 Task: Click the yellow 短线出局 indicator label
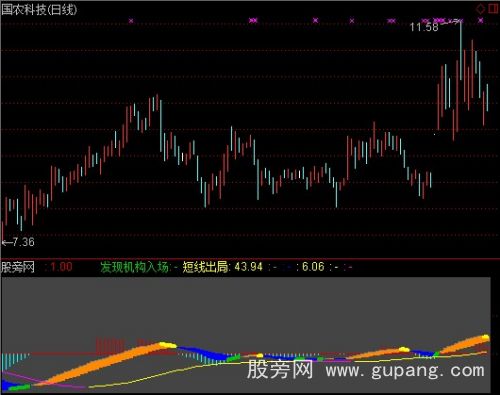pos(205,267)
